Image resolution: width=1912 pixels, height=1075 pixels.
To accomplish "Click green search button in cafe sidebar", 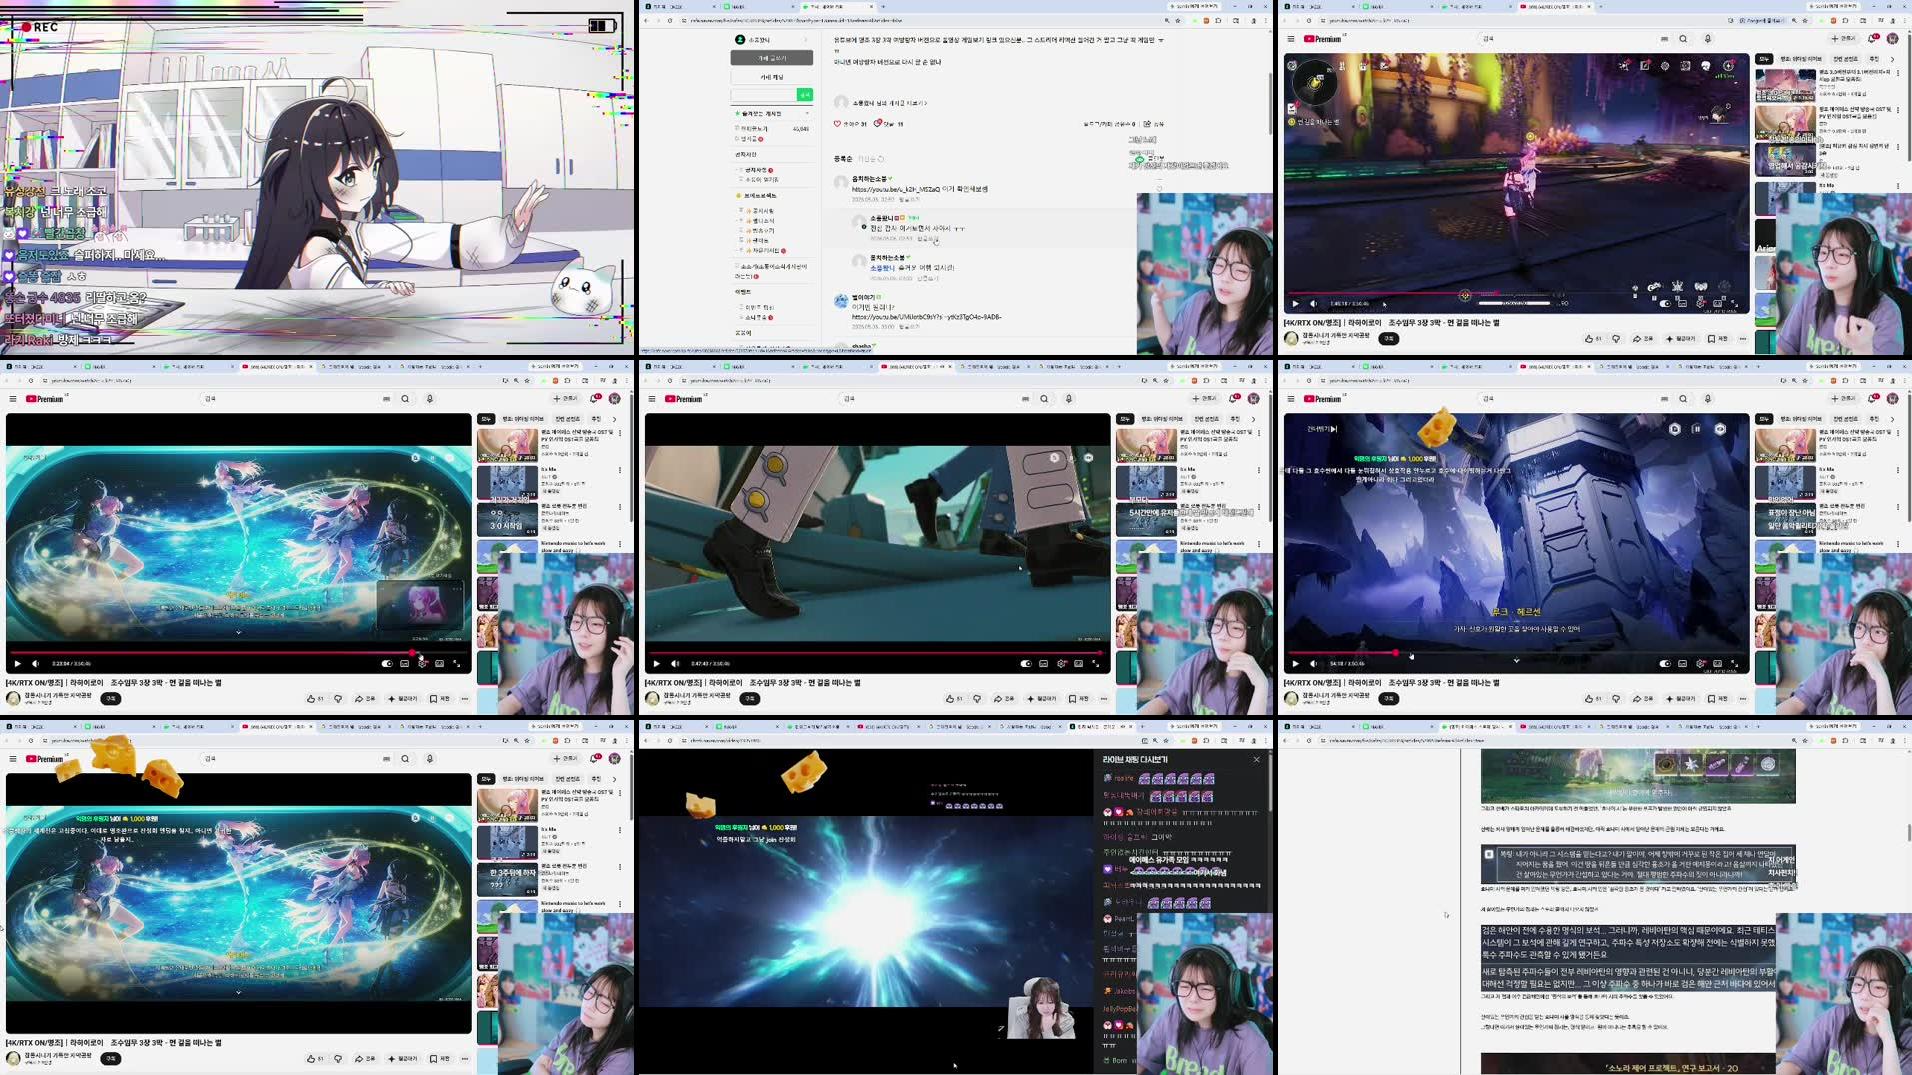I will pos(805,95).
